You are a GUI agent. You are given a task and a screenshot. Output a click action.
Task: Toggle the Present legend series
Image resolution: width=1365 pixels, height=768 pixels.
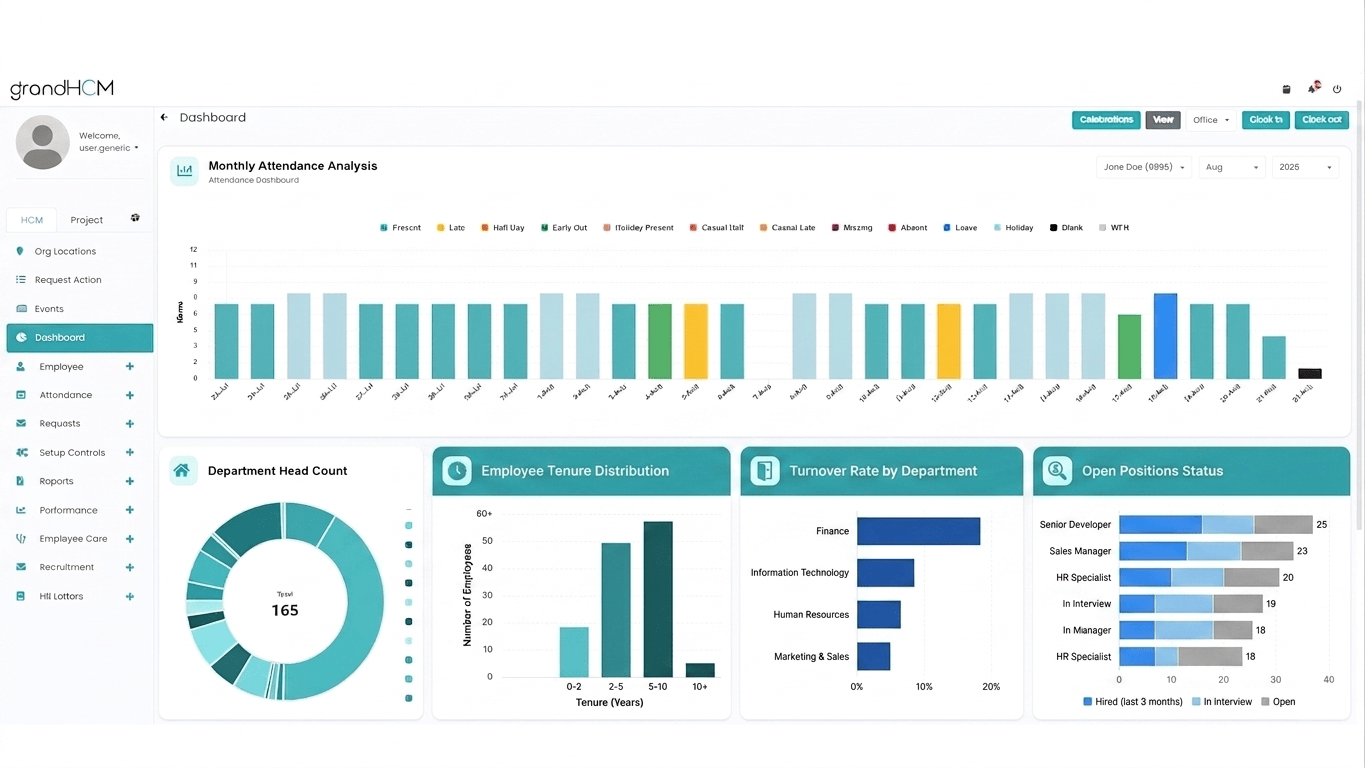400,228
